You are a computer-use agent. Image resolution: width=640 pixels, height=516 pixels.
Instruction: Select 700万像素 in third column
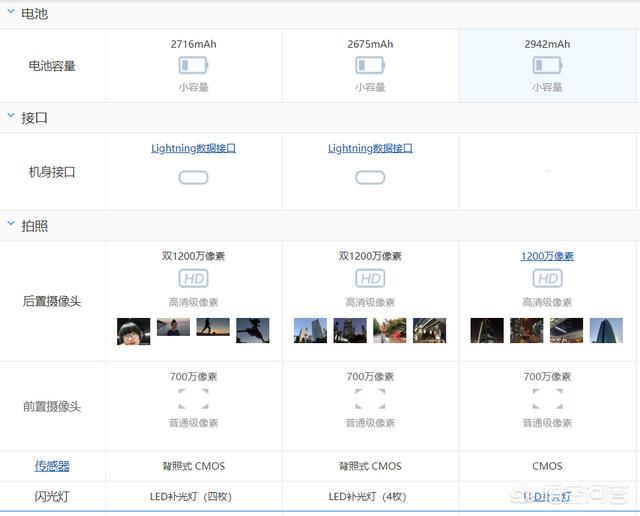547,376
